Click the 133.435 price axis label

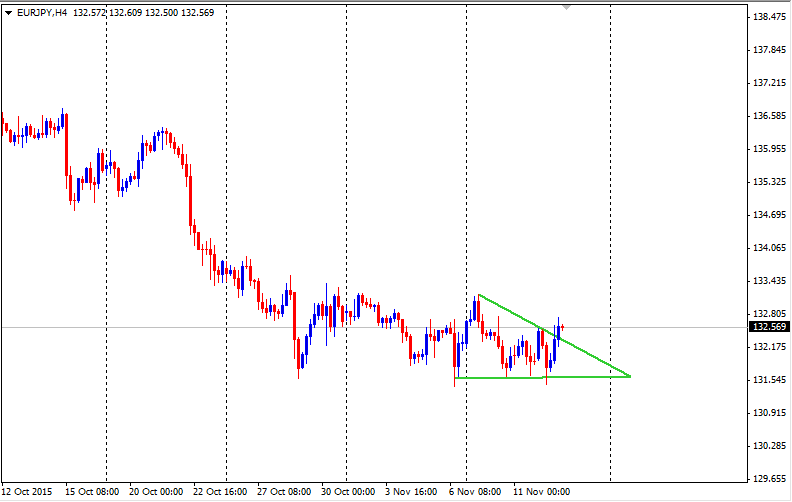coord(769,280)
